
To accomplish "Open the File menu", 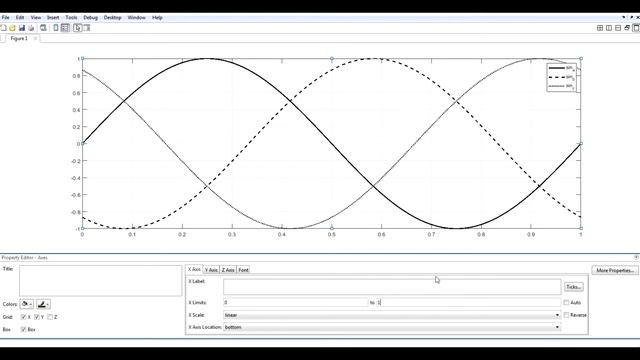I will (6, 18).
